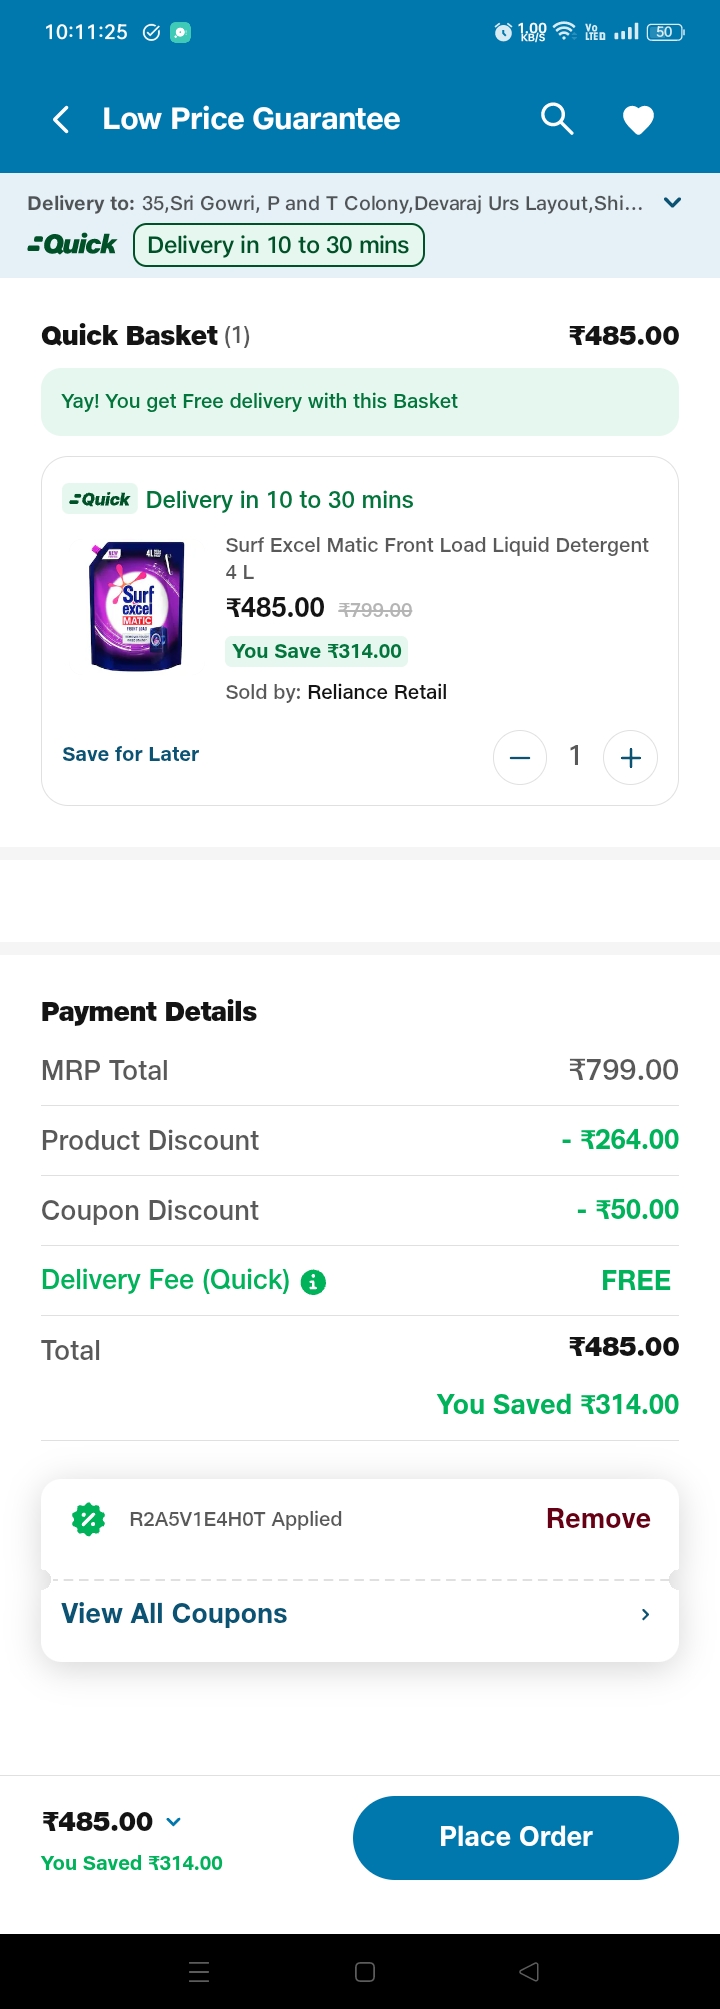This screenshot has width=720, height=2009.
Task: Expand price breakdown next to ₹485.00
Action: pyautogui.click(x=174, y=1822)
